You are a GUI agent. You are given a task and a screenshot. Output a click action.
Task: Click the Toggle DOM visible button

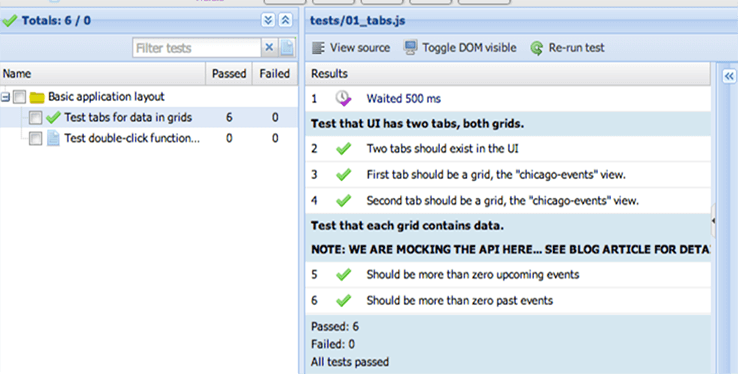(x=460, y=48)
